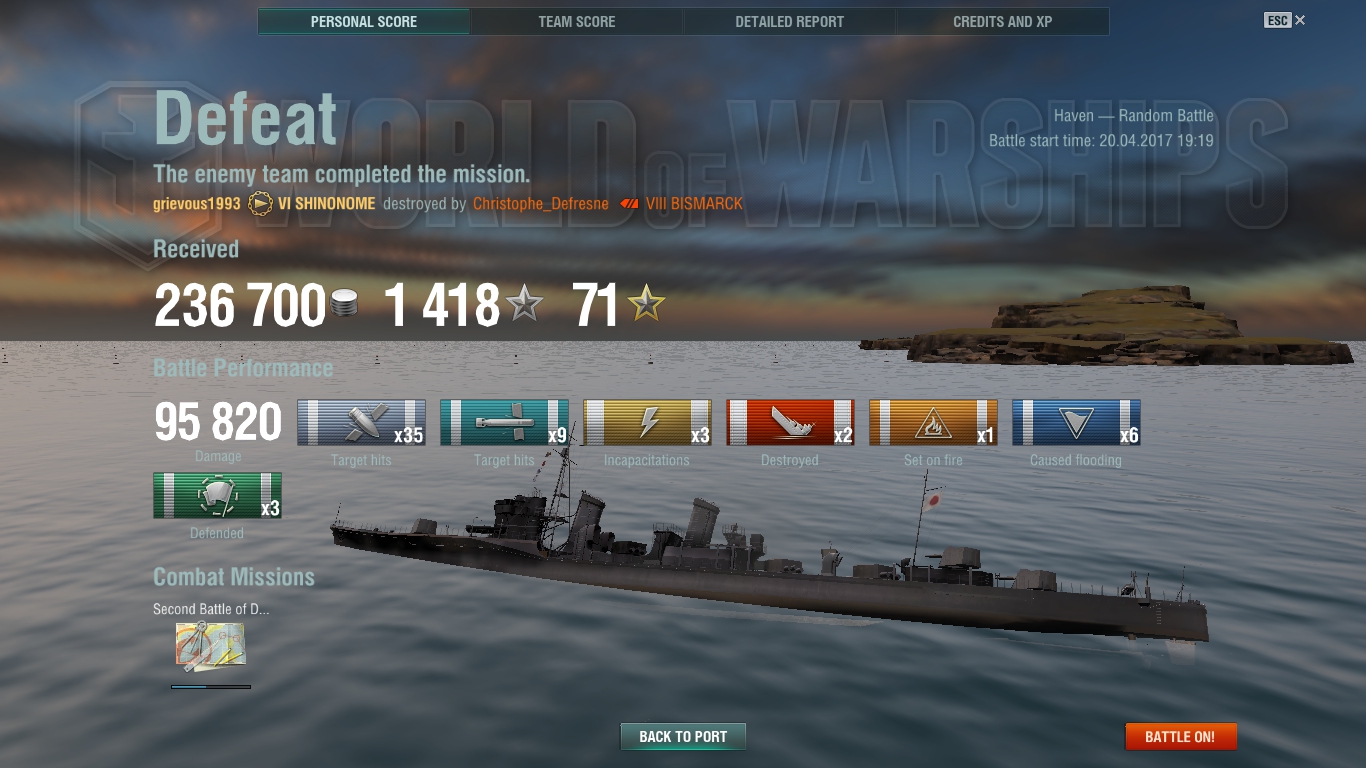The height and width of the screenshot is (768, 1366).
Task: Click the combat mission progress bar
Action: point(211,687)
